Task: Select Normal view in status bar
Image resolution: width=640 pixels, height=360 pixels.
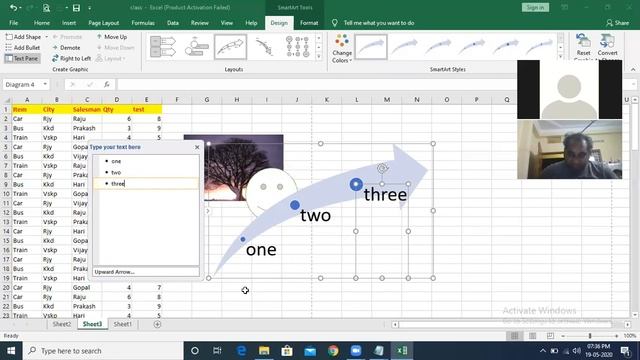Action: (514, 336)
